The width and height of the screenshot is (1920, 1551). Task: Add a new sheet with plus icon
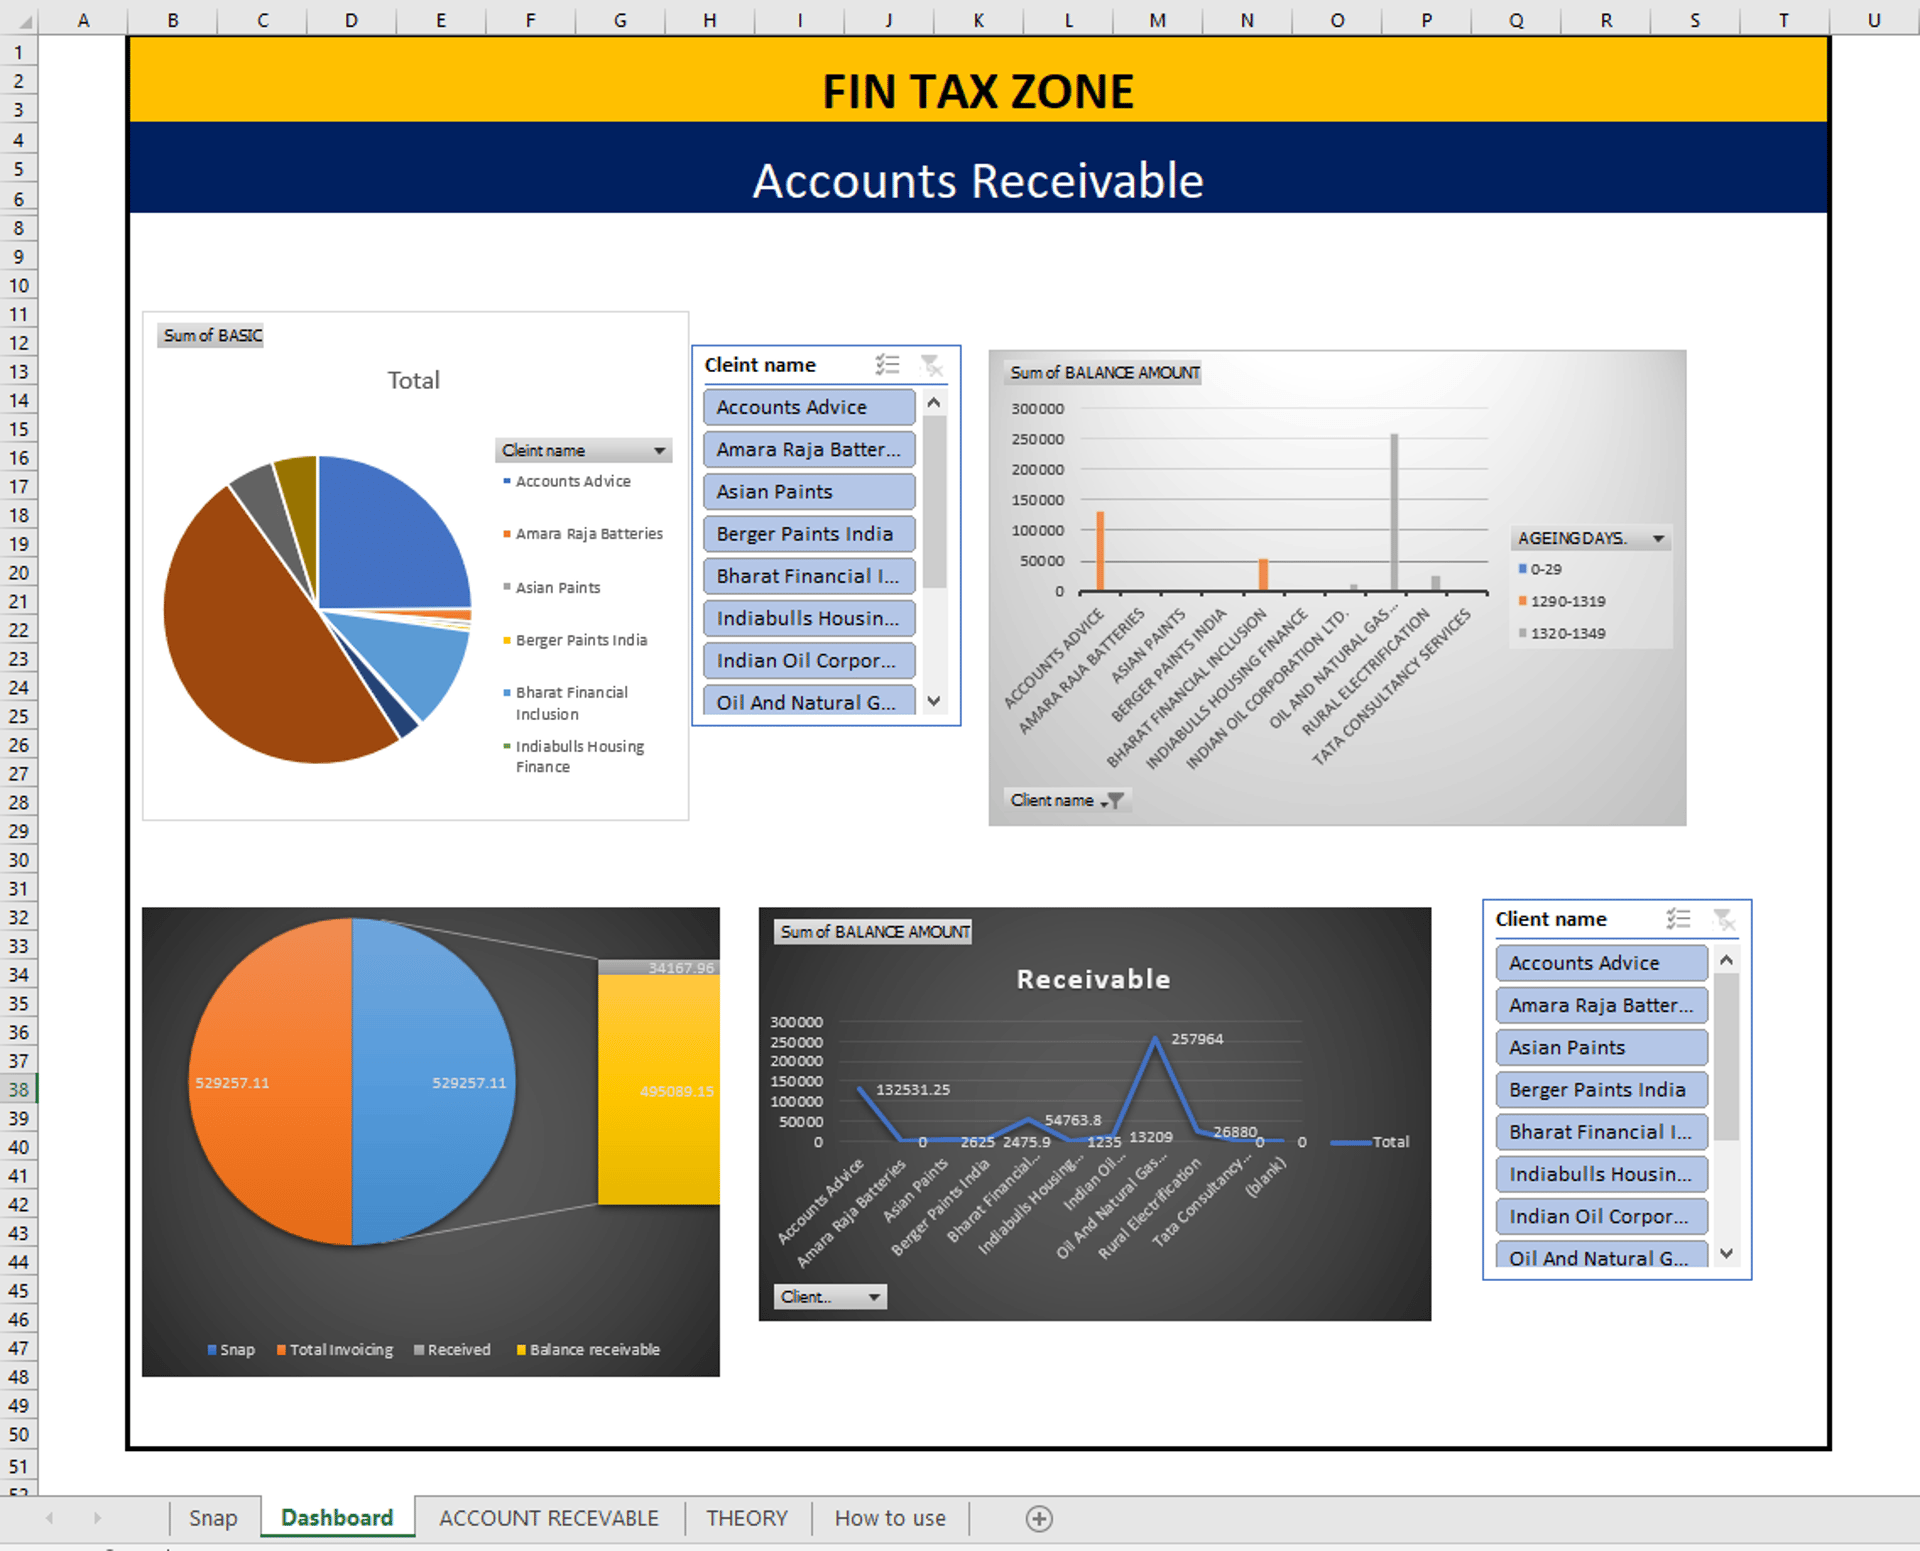[1039, 1519]
